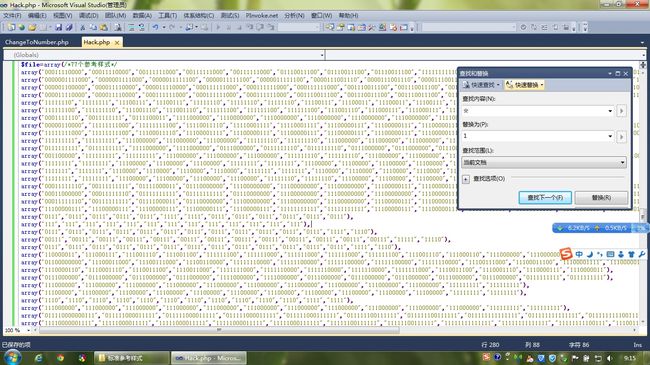Close the Hack.php tab
This screenshot has height=365, width=650.
(x=117, y=43)
